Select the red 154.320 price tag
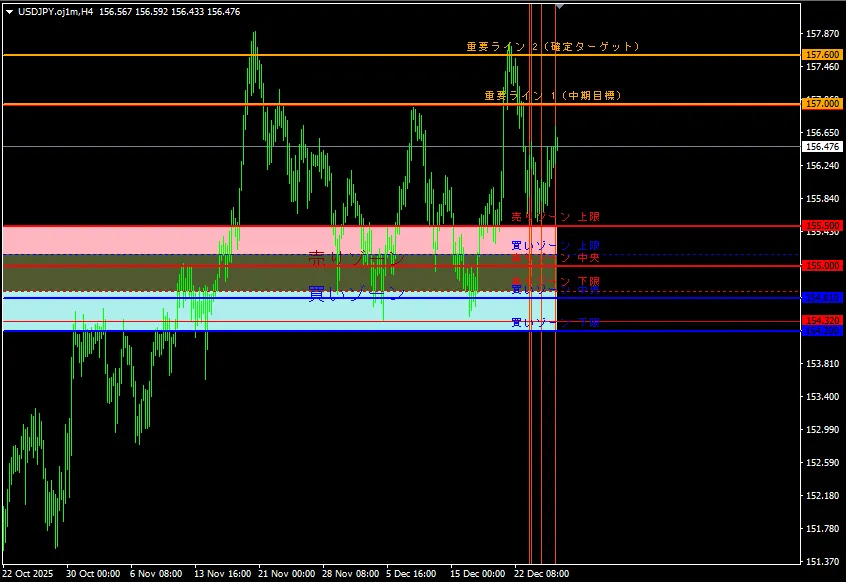This screenshot has height=582, width=846. [x=821, y=320]
